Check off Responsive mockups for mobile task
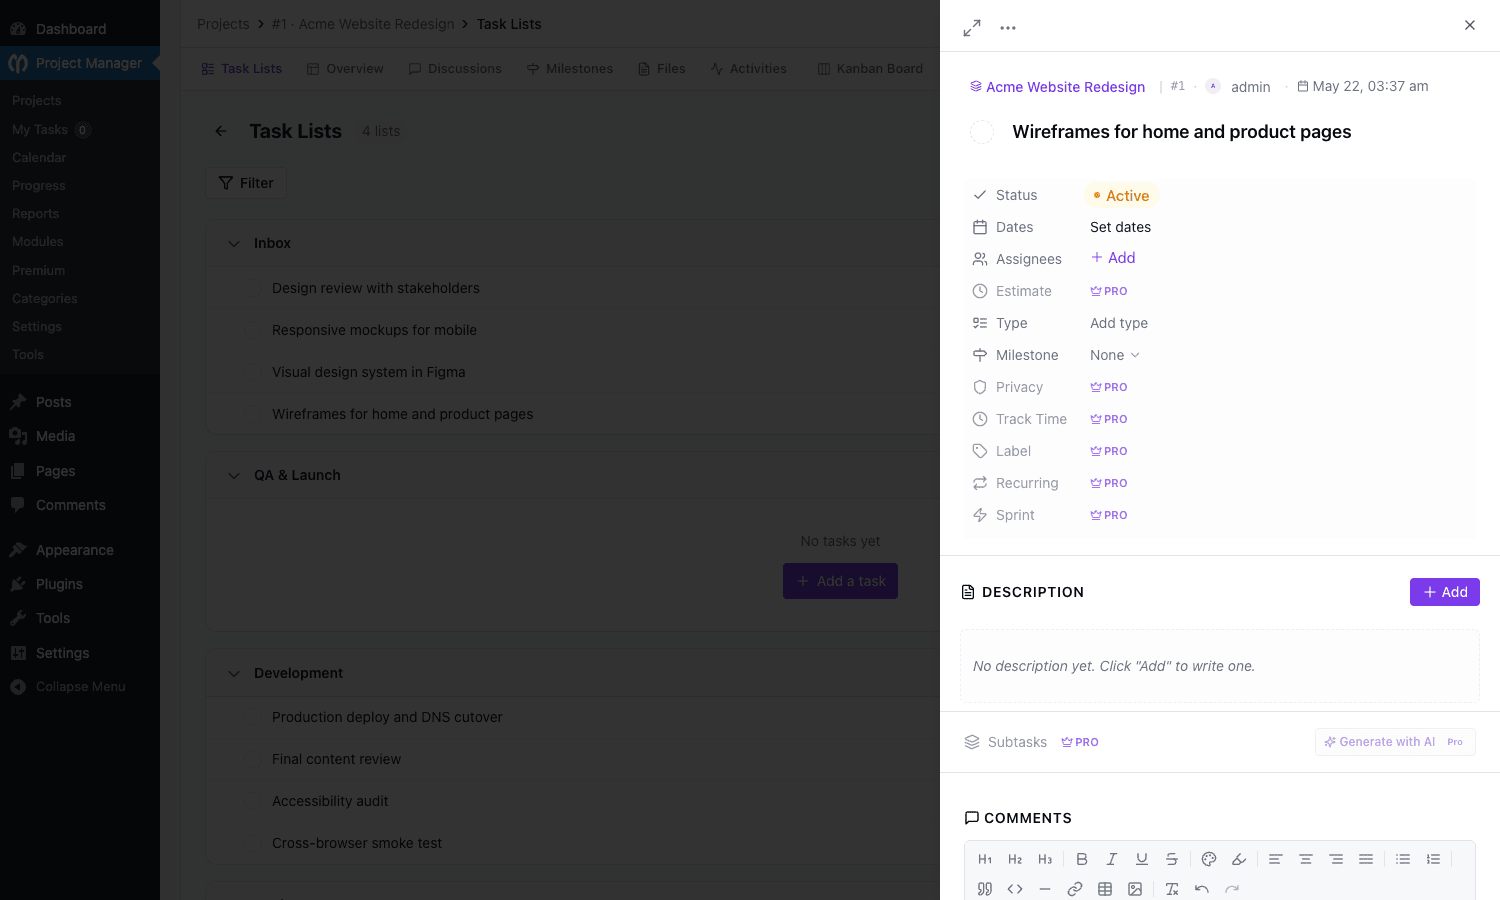 point(255,330)
